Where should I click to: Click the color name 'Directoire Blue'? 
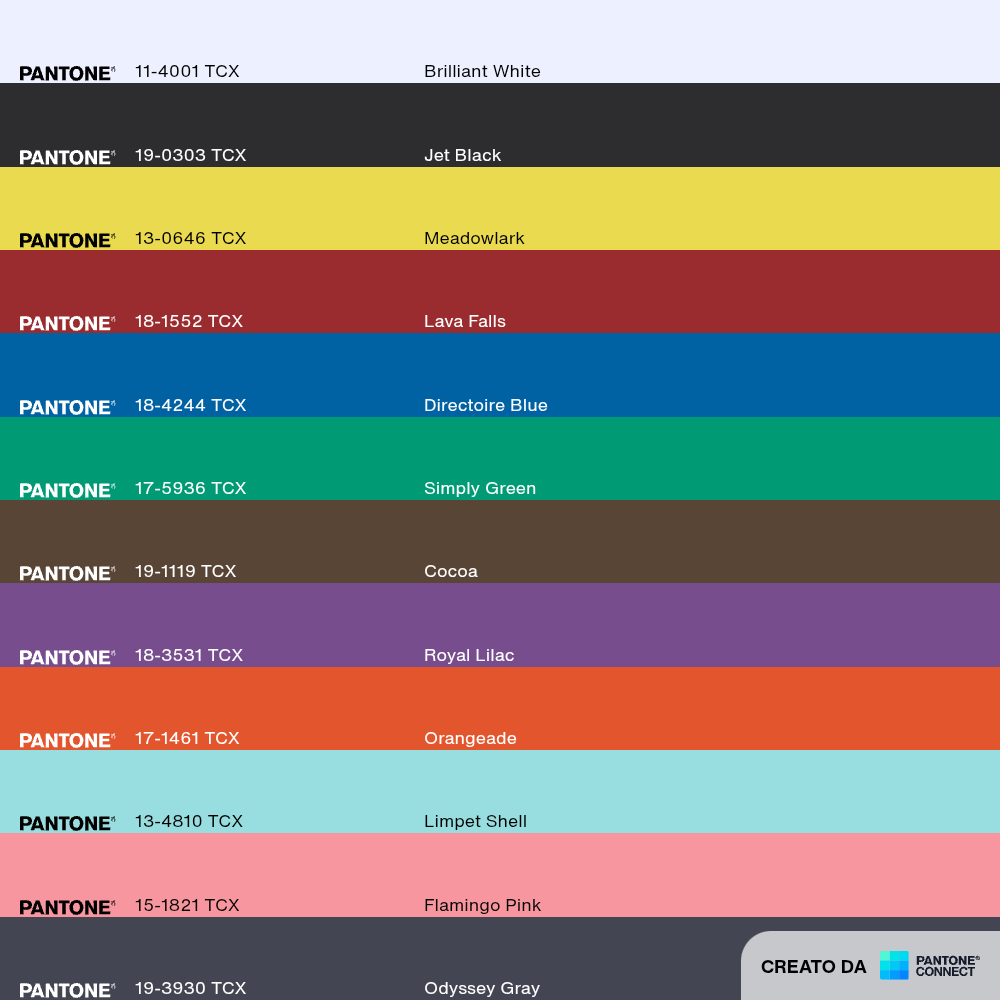click(486, 406)
